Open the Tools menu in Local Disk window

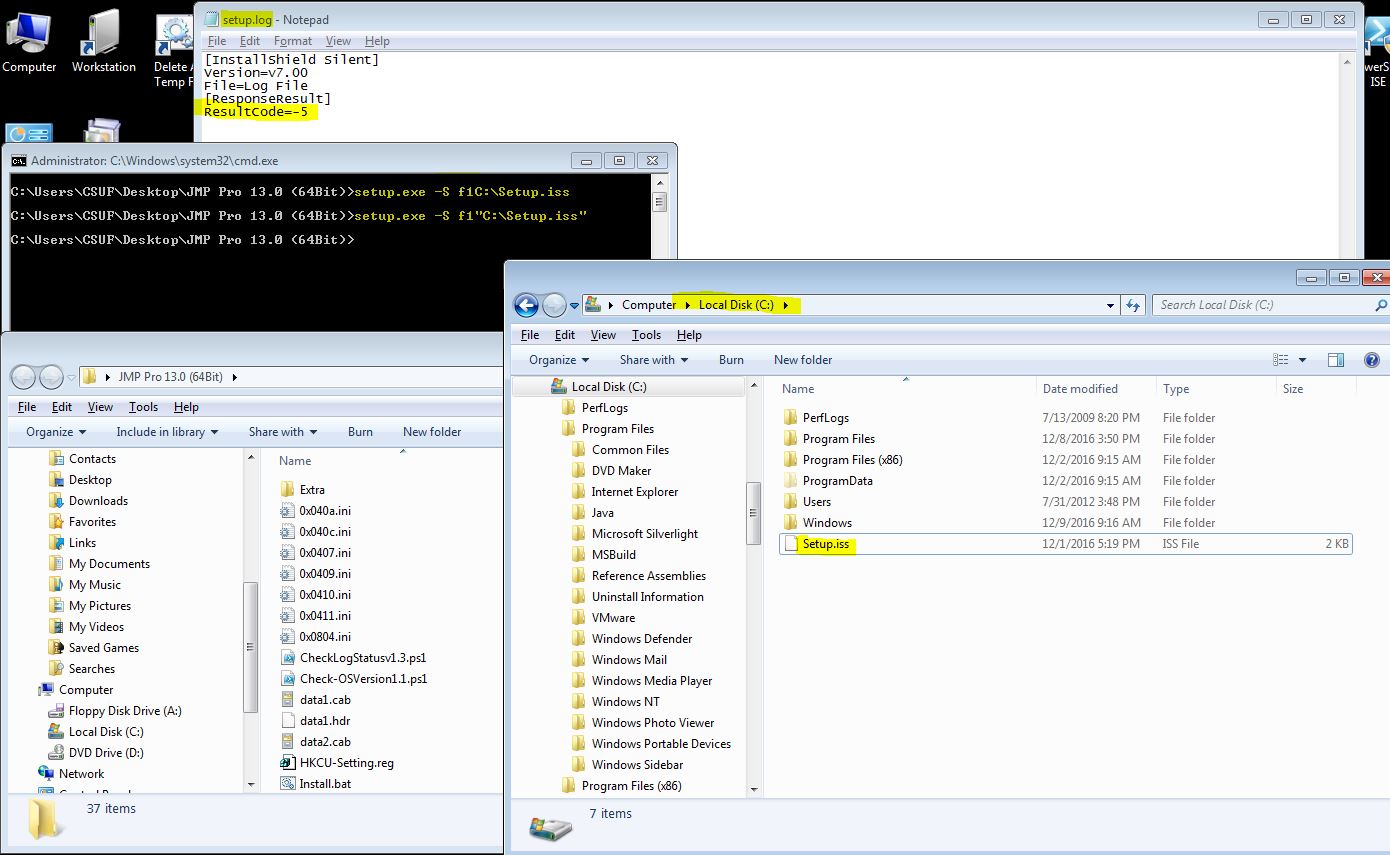pyautogui.click(x=646, y=335)
